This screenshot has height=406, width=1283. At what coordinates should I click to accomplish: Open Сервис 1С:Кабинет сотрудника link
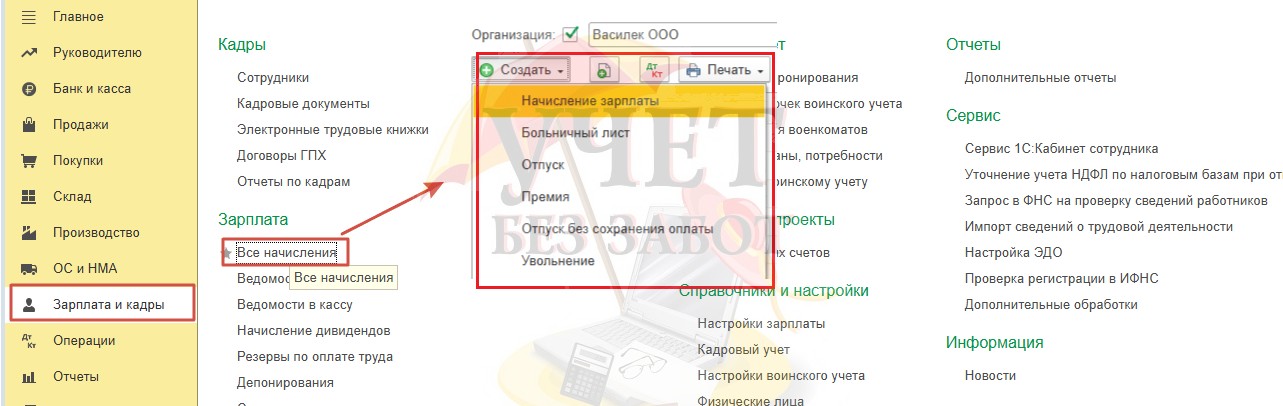click(1061, 148)
